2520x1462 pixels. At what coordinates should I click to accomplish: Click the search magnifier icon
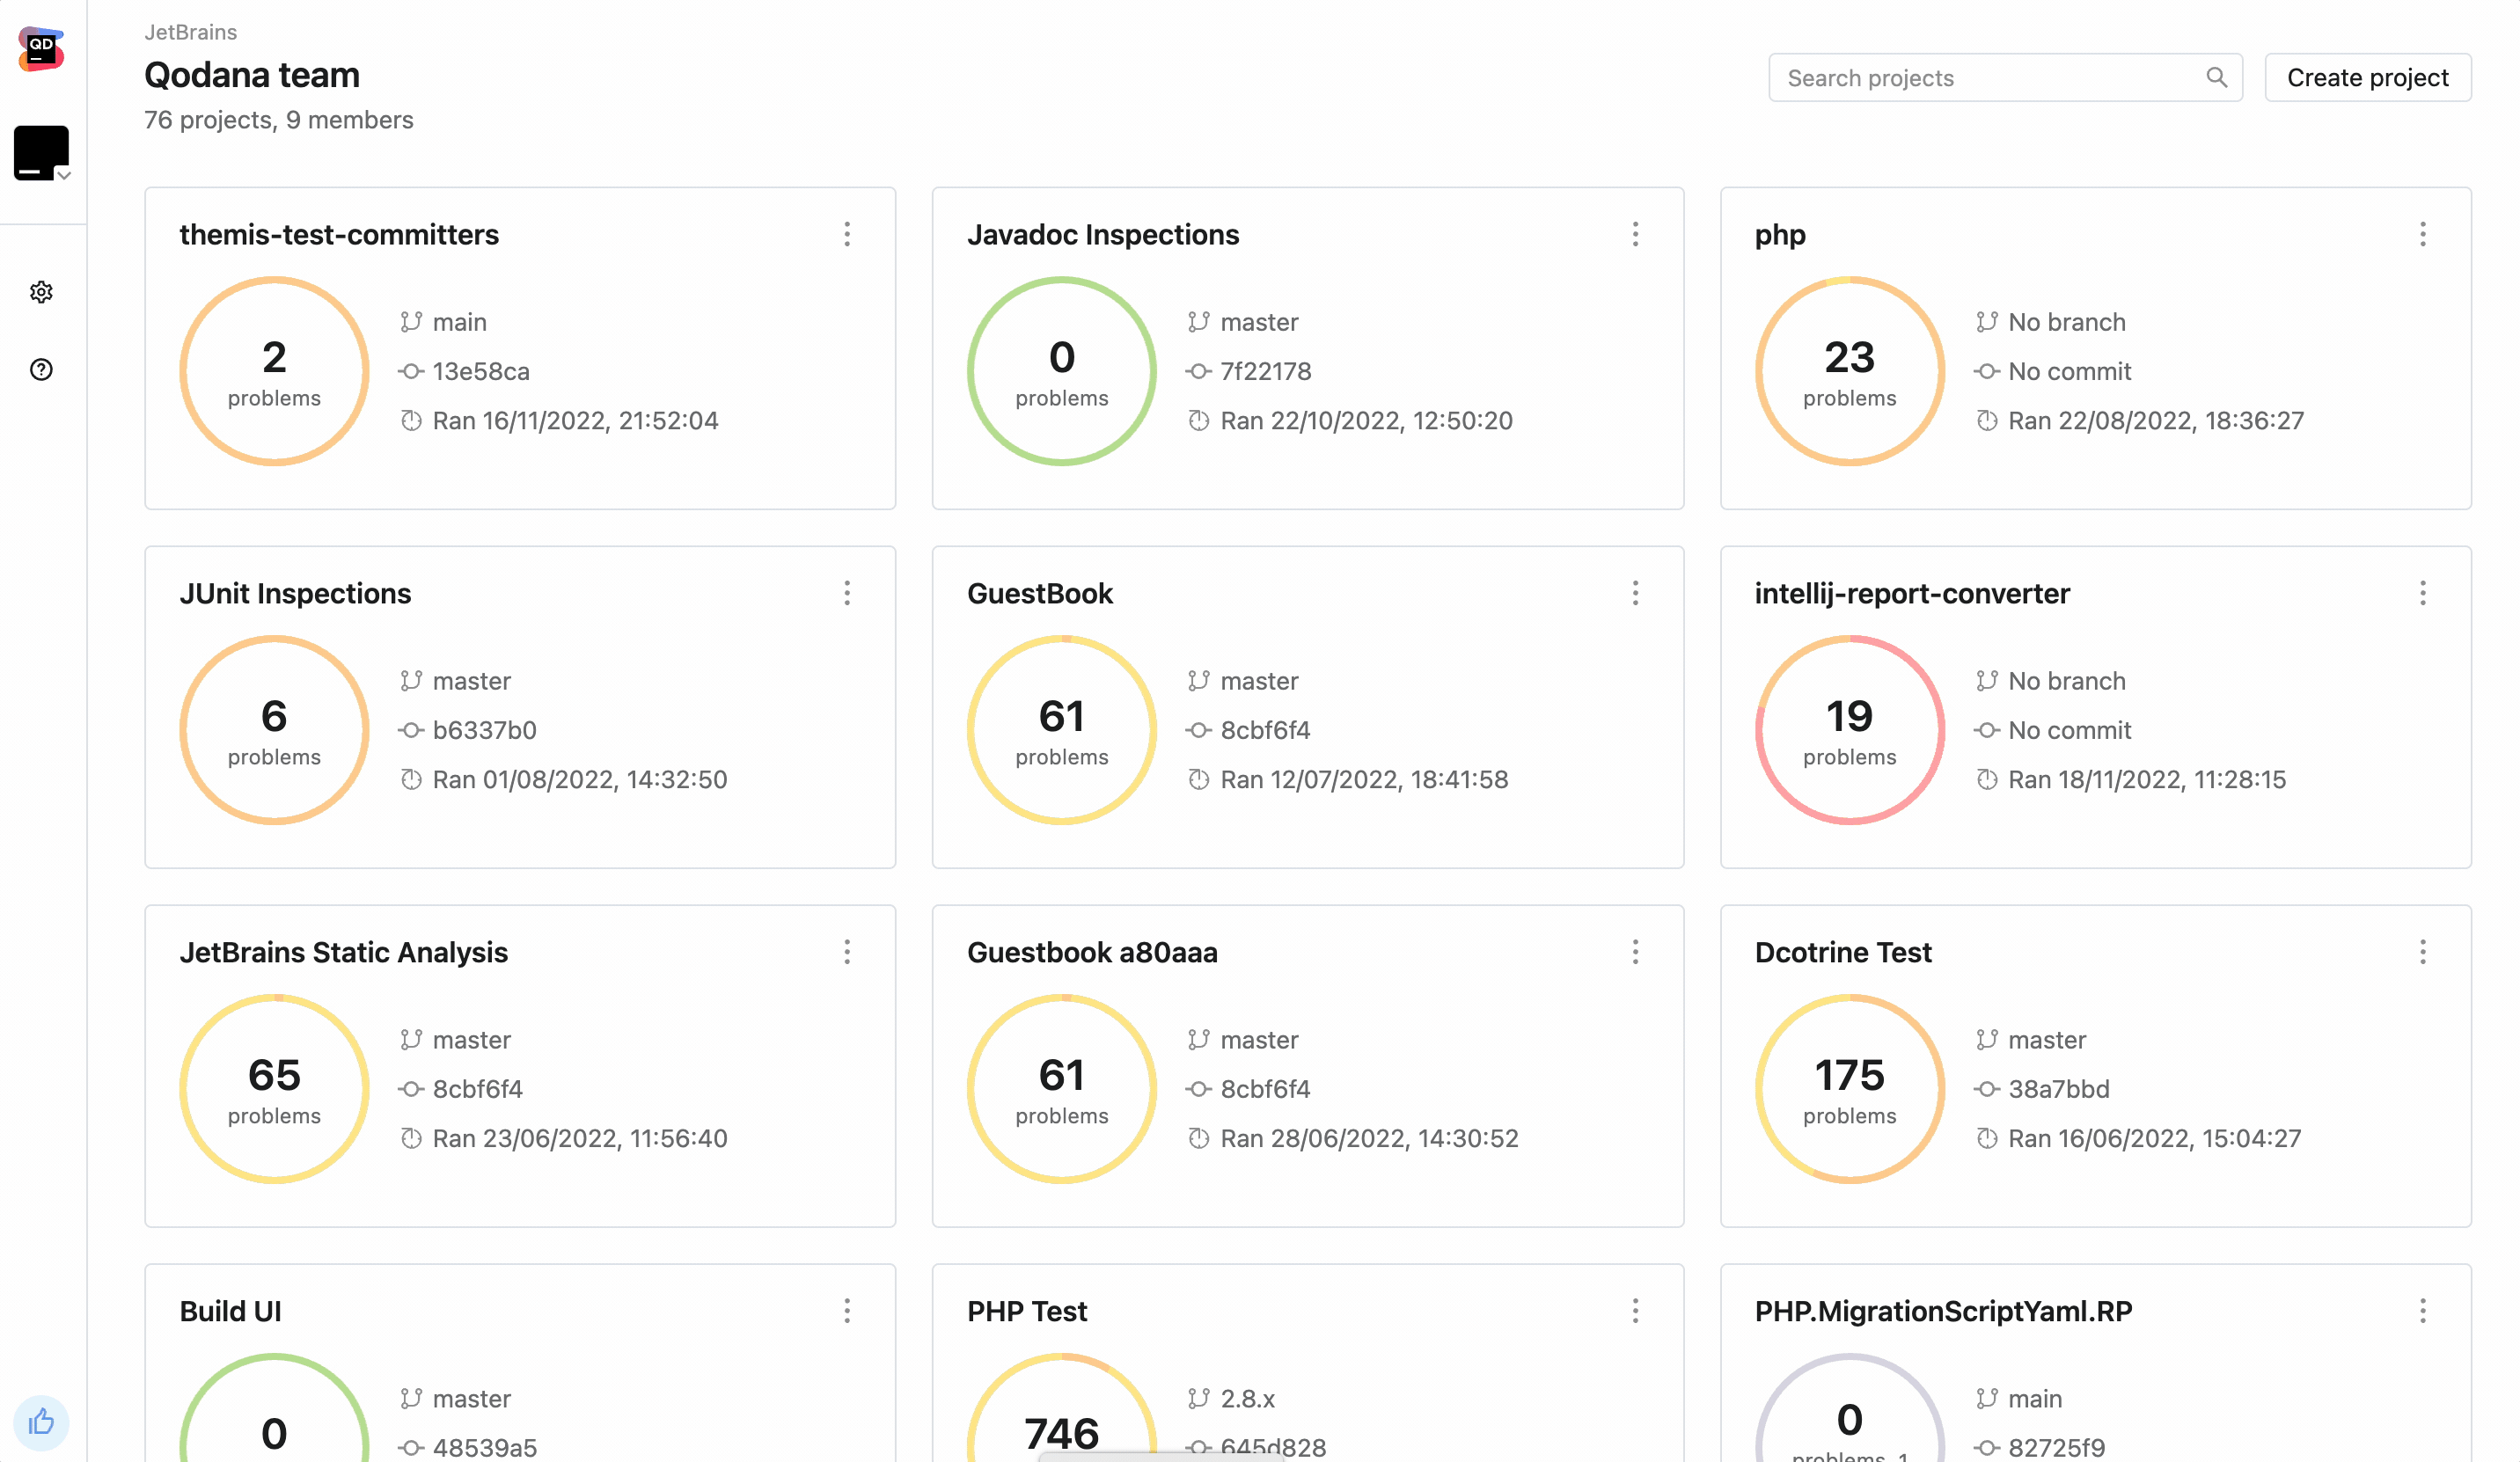click(x=2216, y=77)
